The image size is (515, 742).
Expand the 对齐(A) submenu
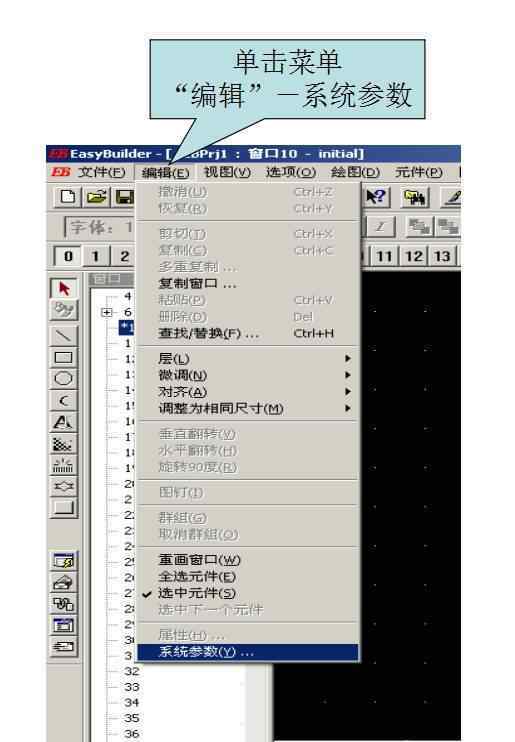[248, 392]
